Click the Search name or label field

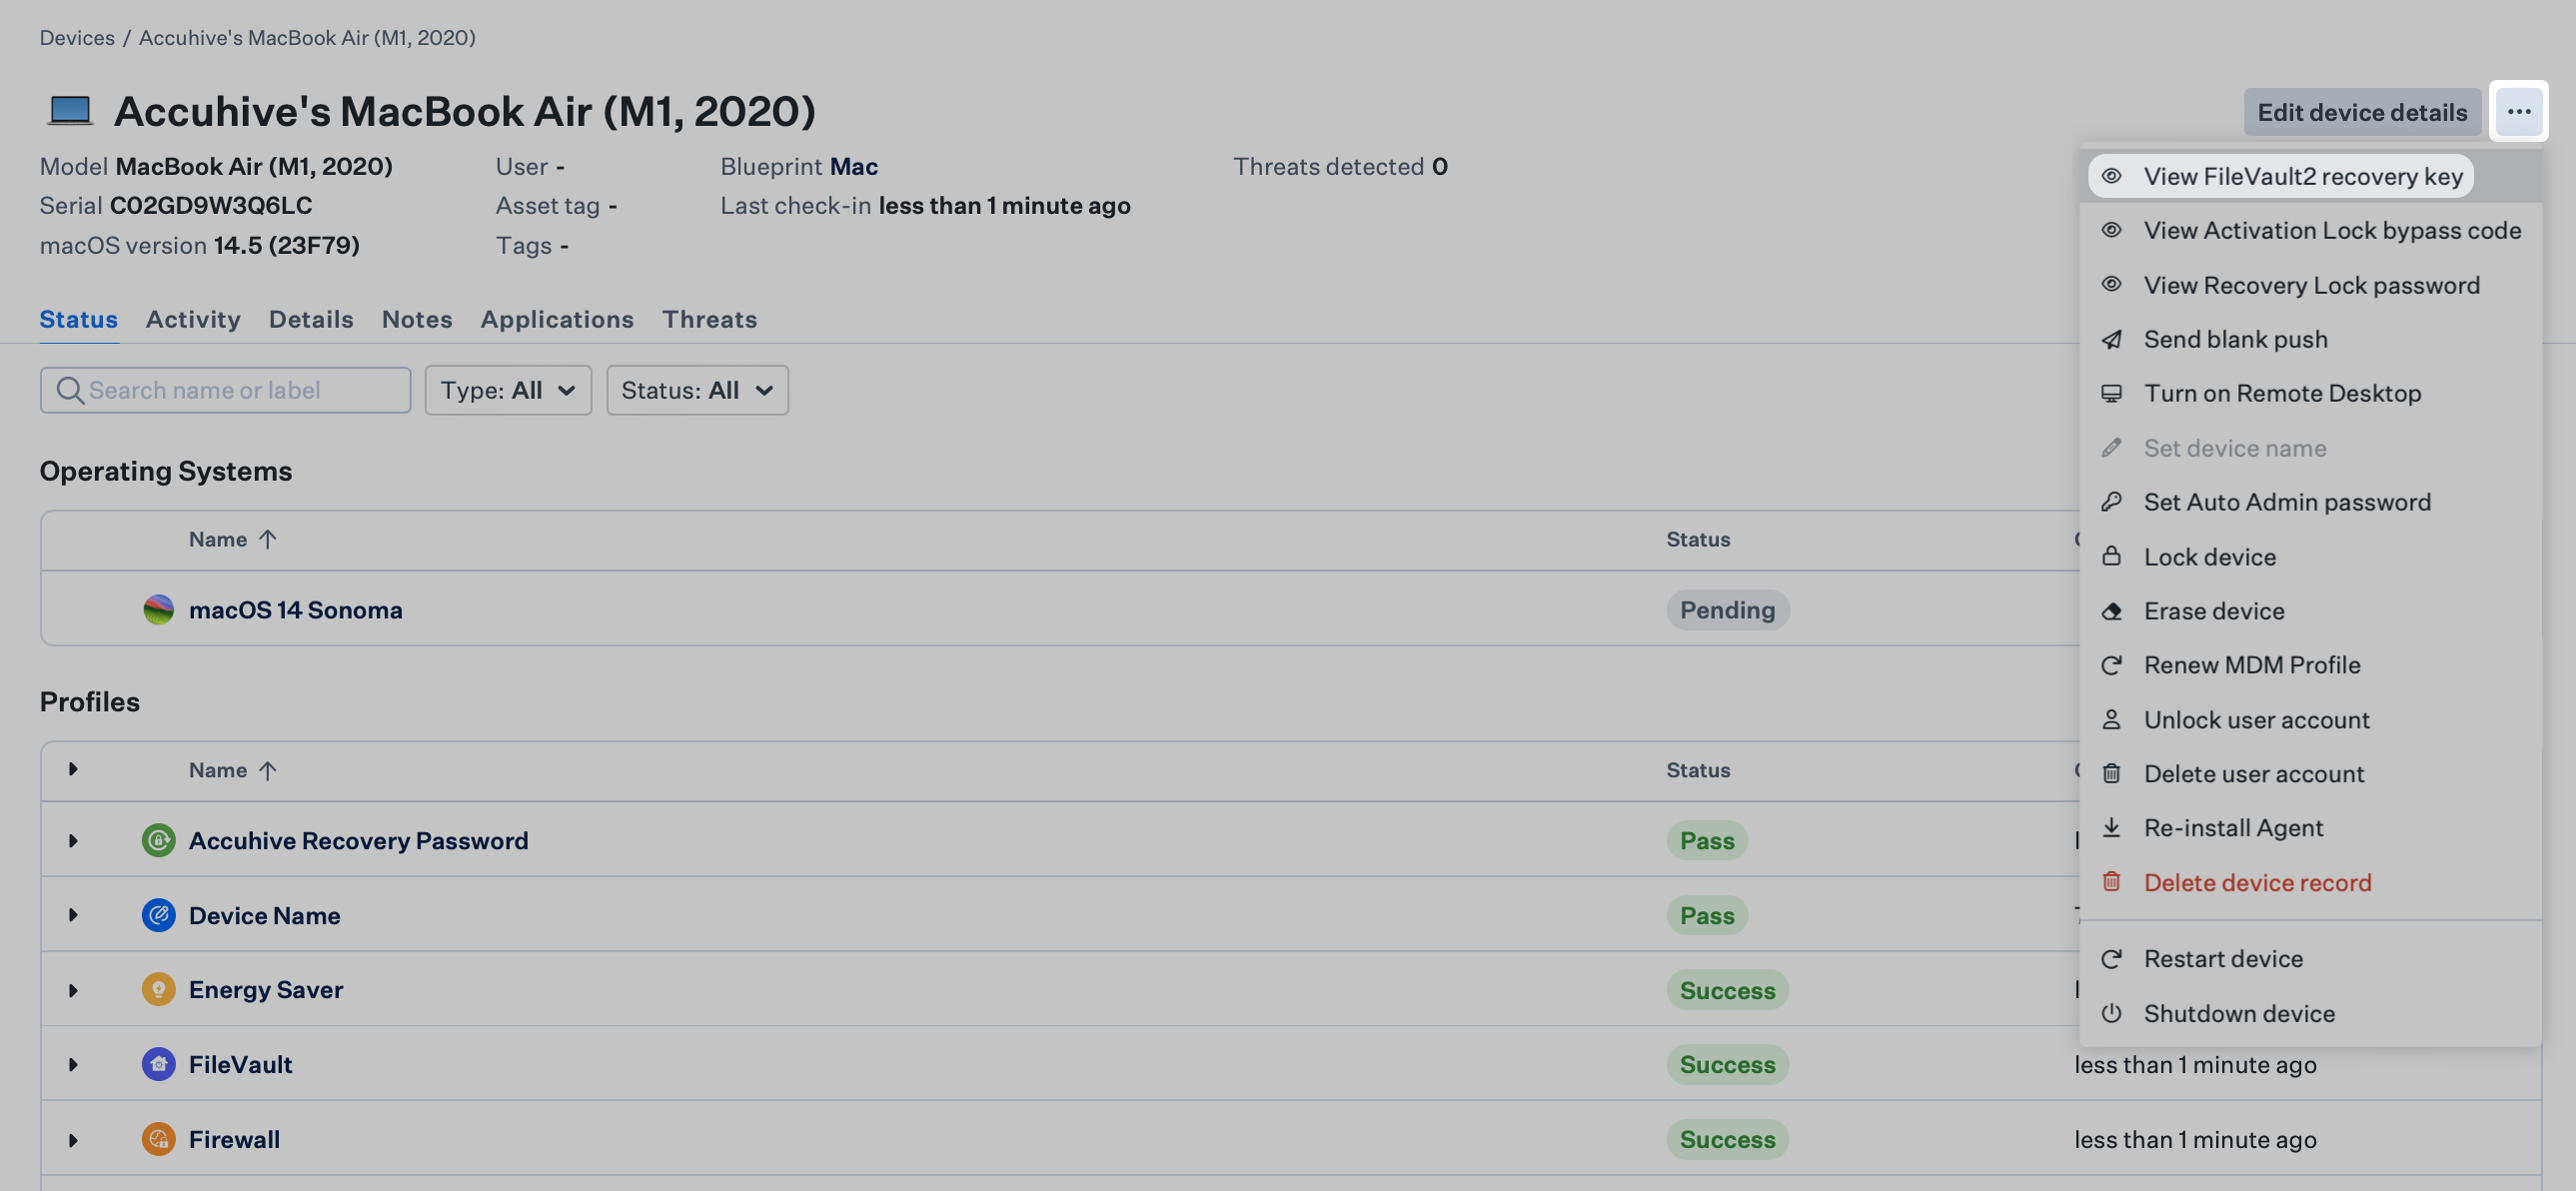click(226, 390)
